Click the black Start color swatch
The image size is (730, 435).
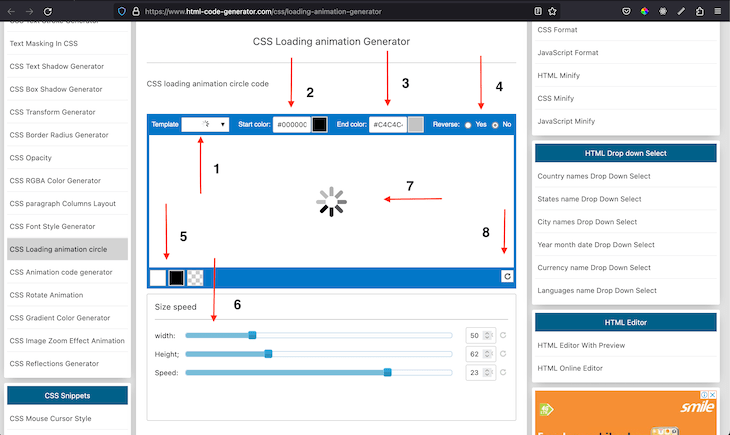point(319,124)
